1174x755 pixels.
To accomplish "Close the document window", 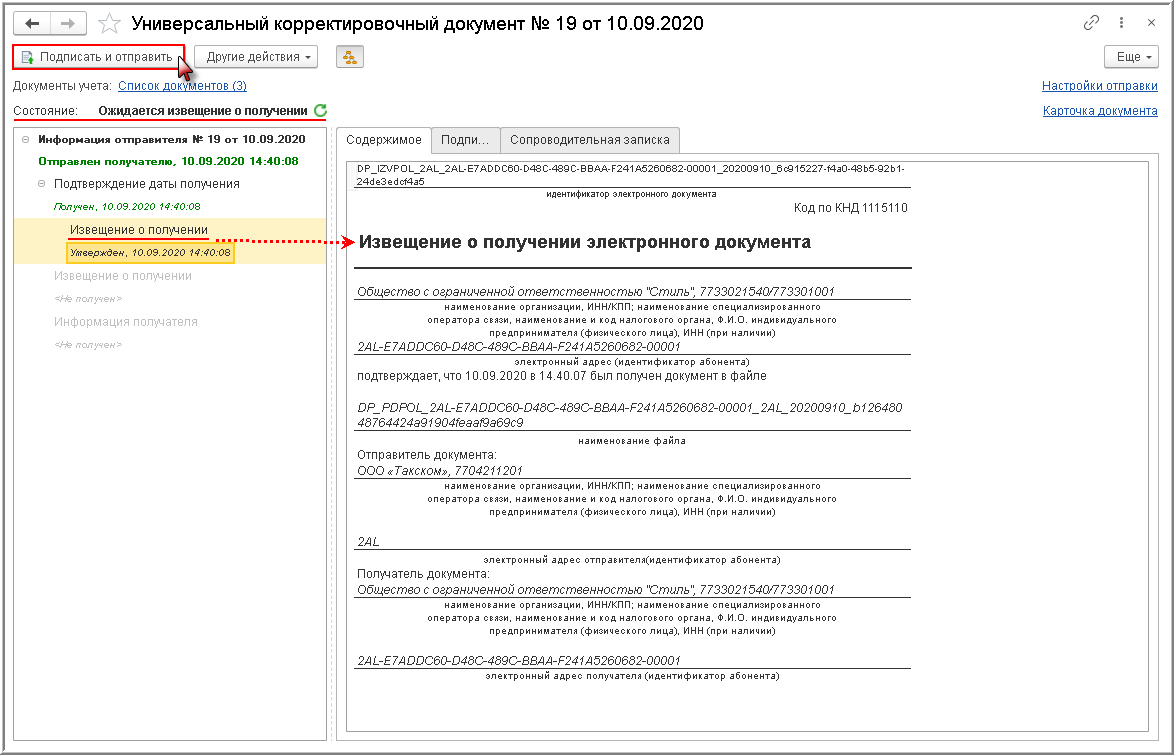I will (x=1152, y=23).
